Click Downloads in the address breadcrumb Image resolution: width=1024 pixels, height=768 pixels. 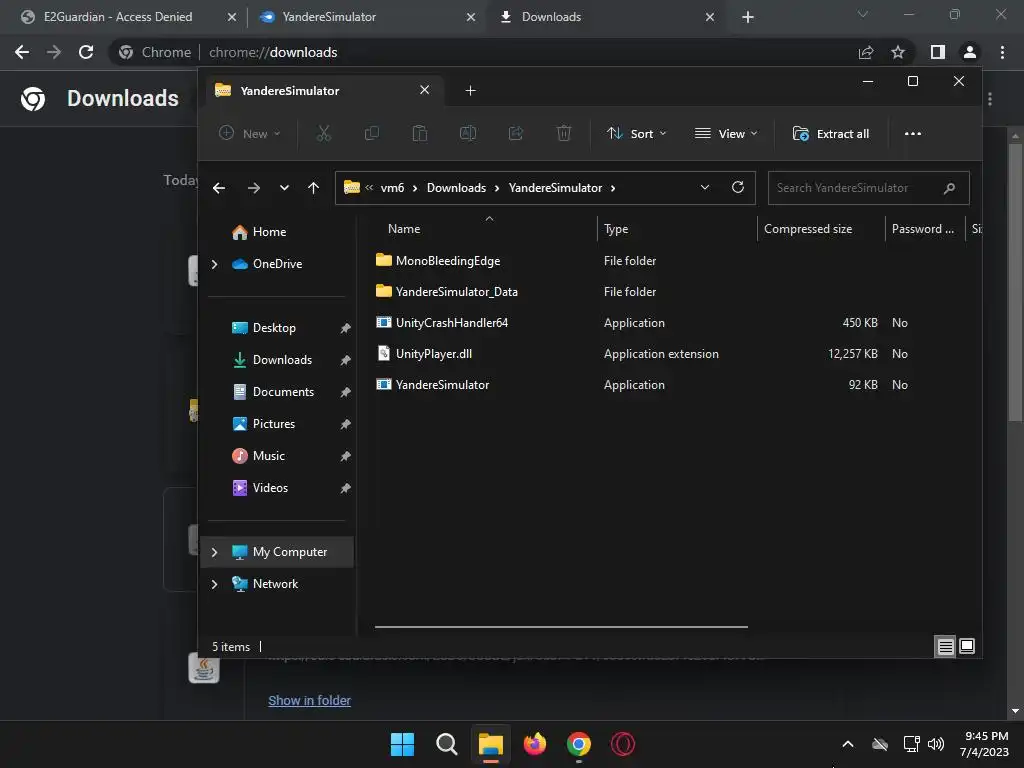[456, 188]
